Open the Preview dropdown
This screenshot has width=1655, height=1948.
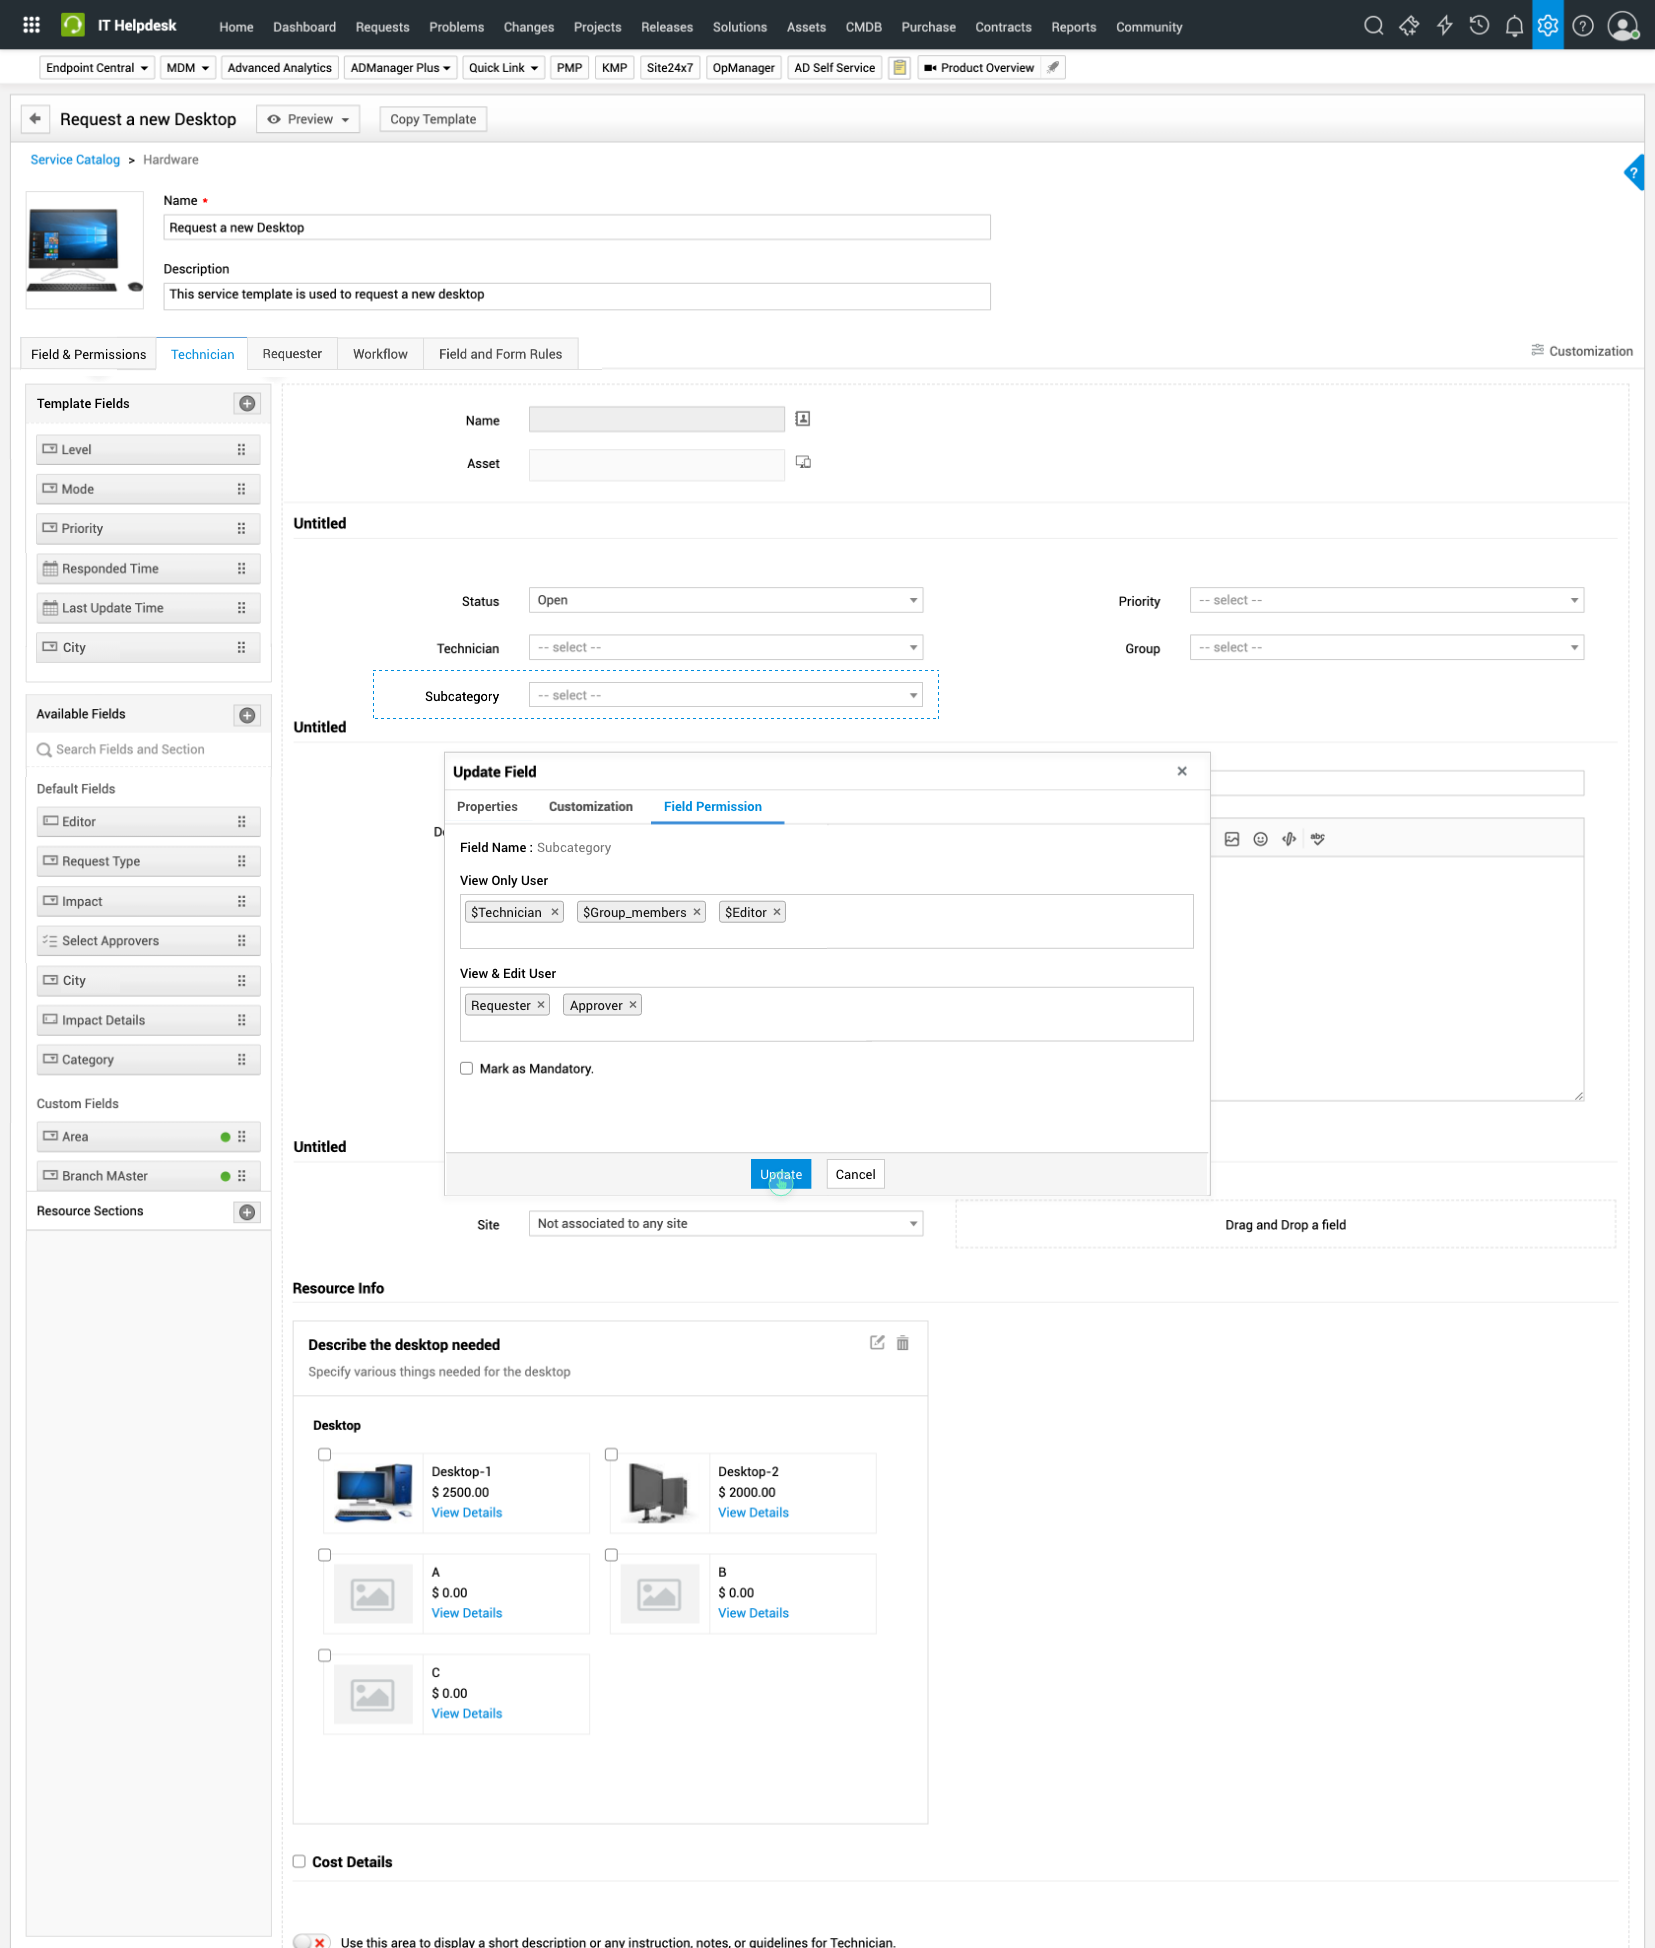point(308,119)
